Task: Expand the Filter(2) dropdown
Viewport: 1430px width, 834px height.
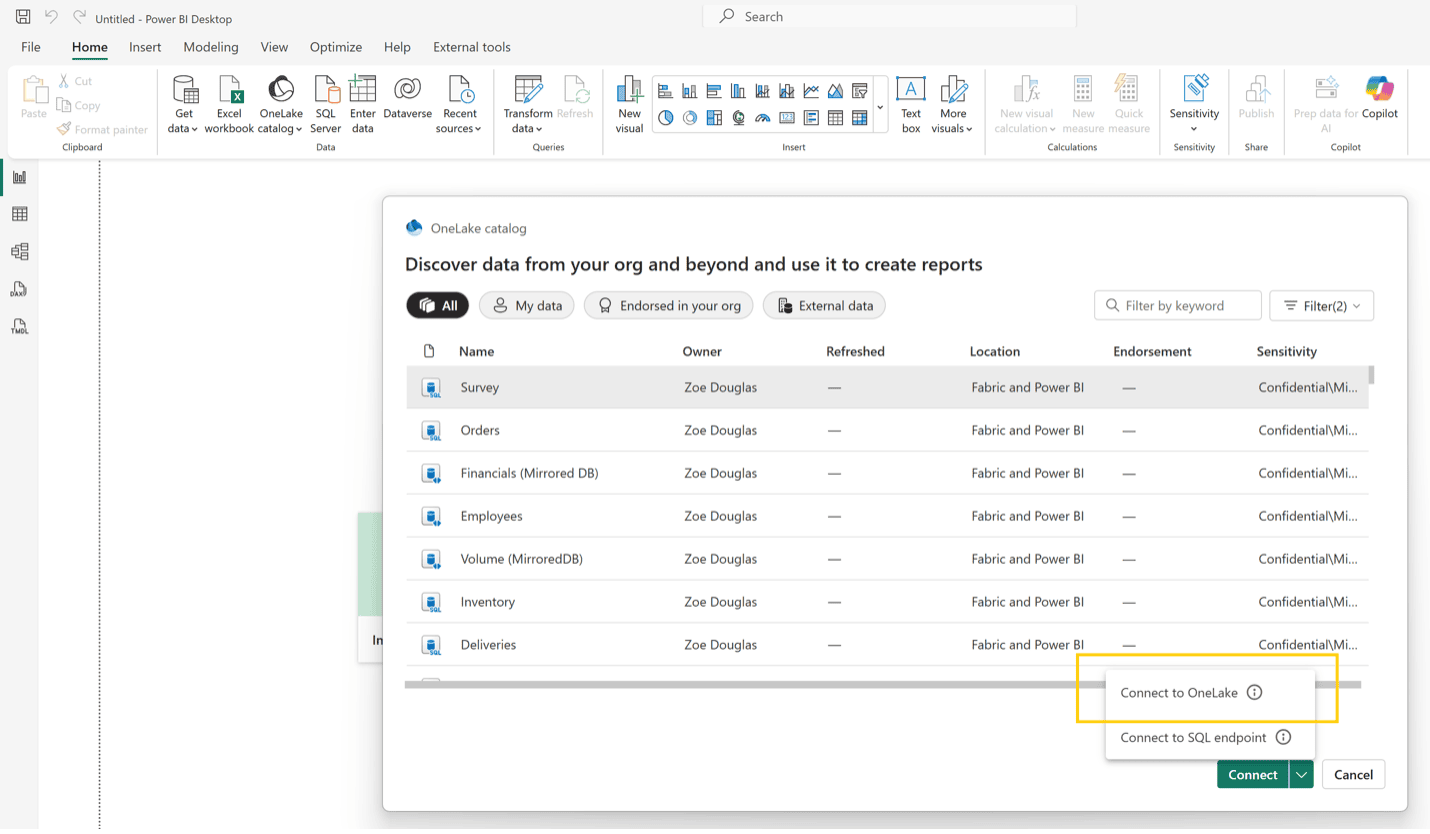Action: 1321,306
